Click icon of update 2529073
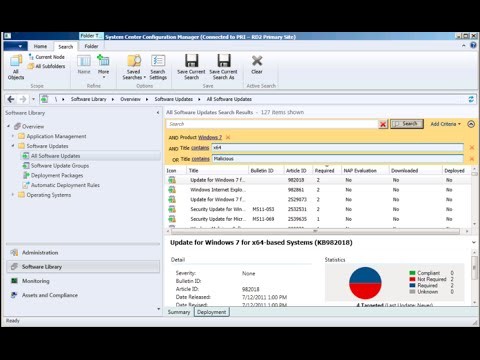Viewport: 480px width, 360px height. 172,199
